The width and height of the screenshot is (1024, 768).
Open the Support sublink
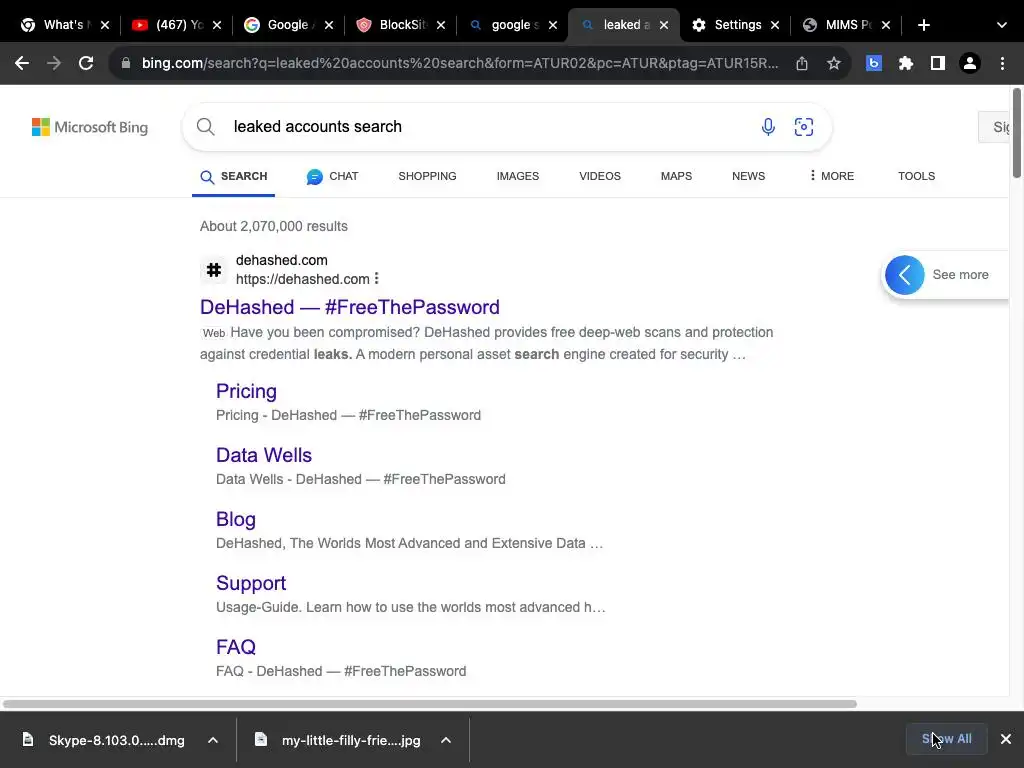[x=251, y=583]
